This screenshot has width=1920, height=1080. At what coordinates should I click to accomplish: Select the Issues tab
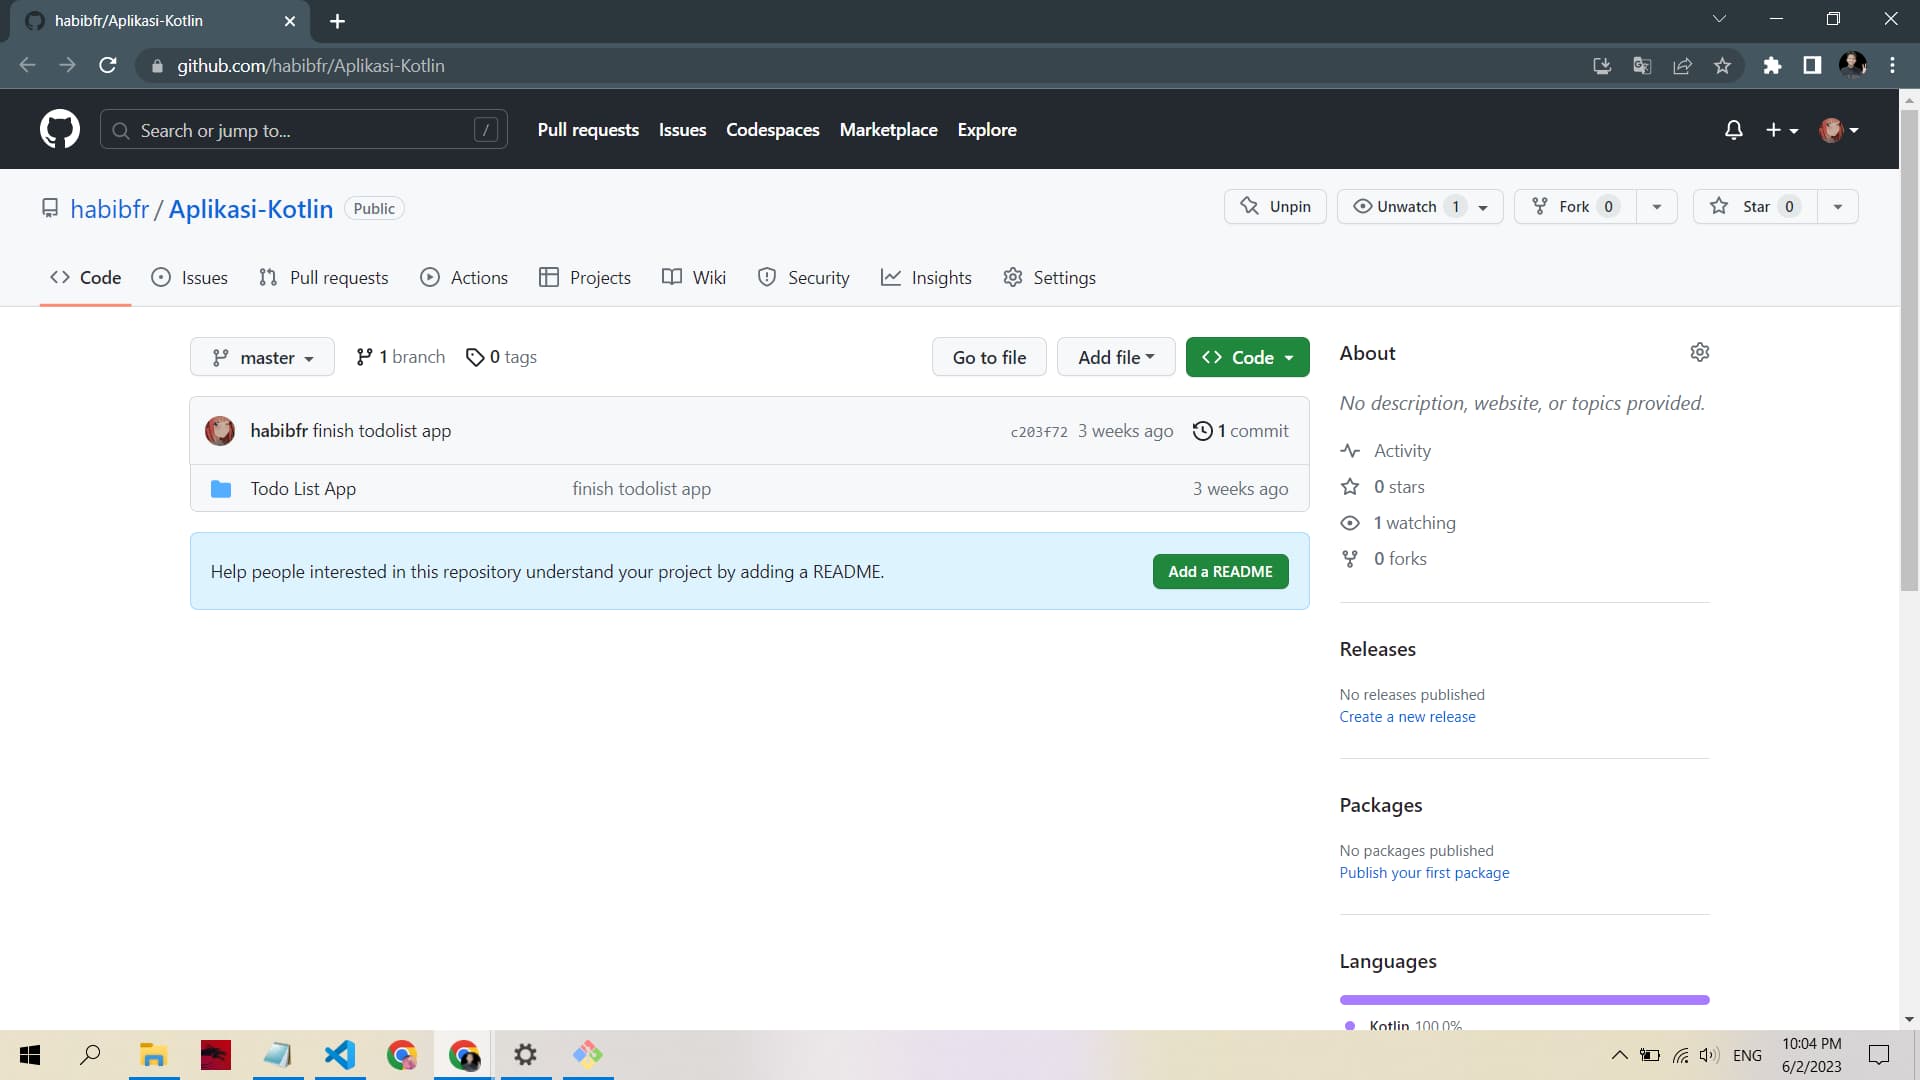(x=204, y=277)
